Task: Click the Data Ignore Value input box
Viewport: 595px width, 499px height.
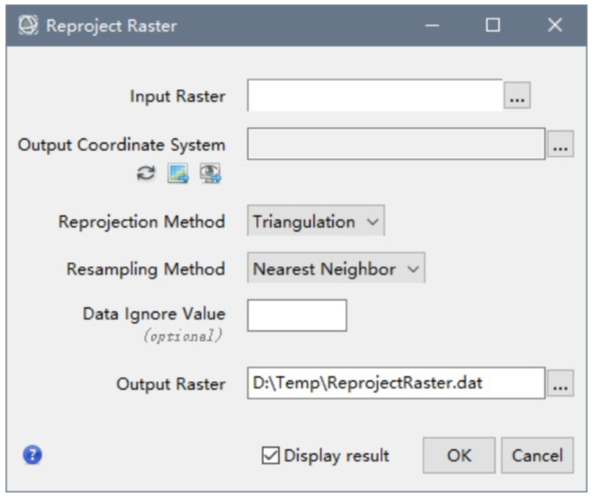Action: click(x=297, y=315)
